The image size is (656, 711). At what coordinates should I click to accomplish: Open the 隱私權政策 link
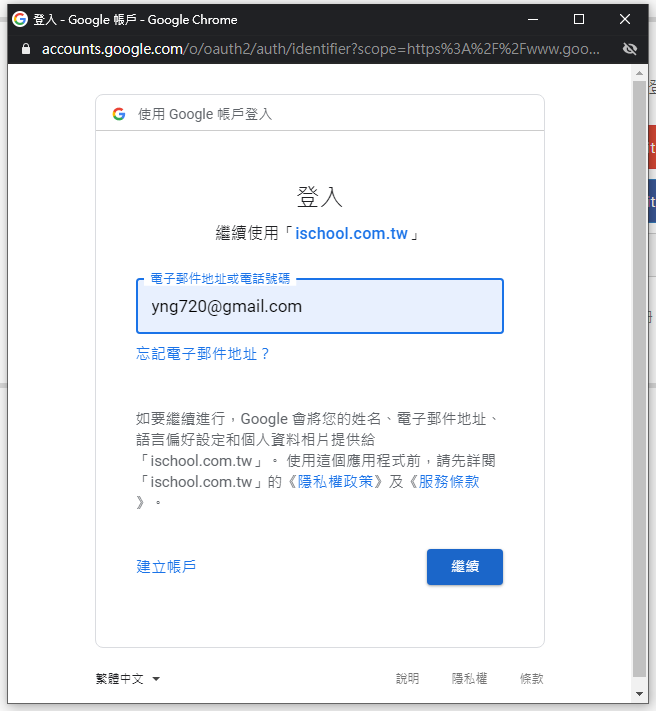(335, 482)
